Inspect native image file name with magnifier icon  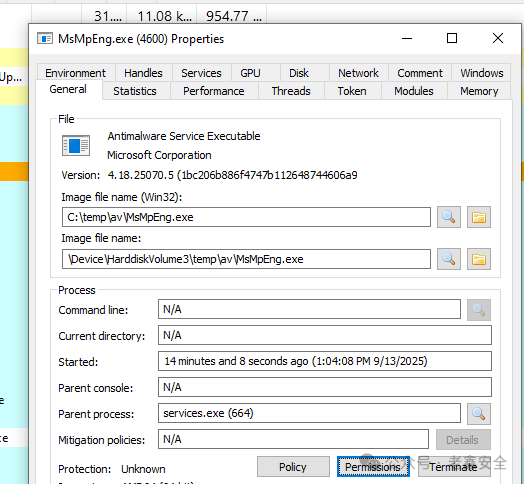tap(448, 259)
